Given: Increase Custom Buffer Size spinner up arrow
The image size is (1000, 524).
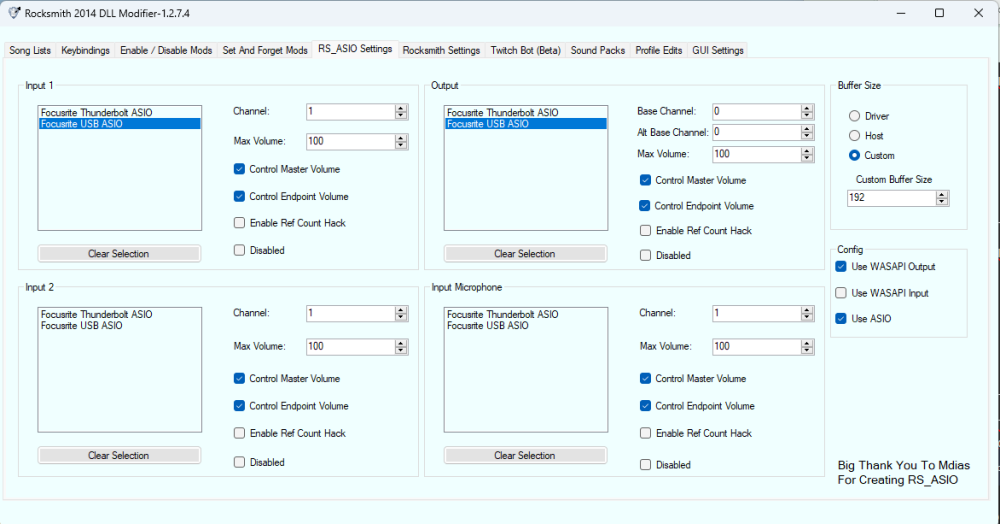Looking at the screenshot, I should click(942, 194).
